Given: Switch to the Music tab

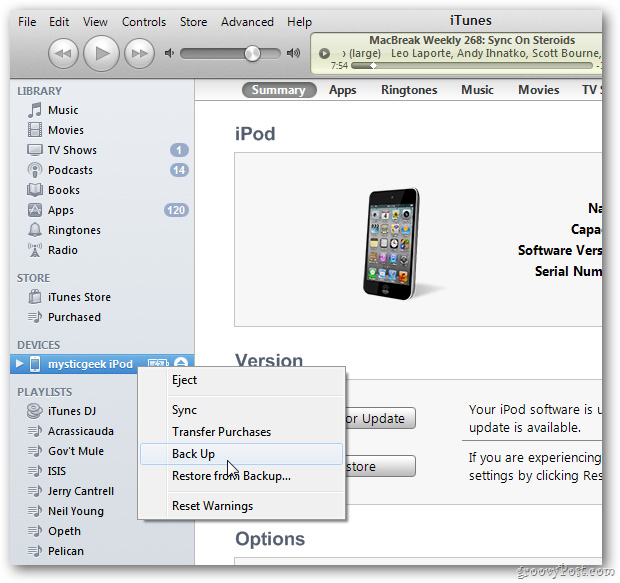Looking at the screenshot, I should point(477,90).
